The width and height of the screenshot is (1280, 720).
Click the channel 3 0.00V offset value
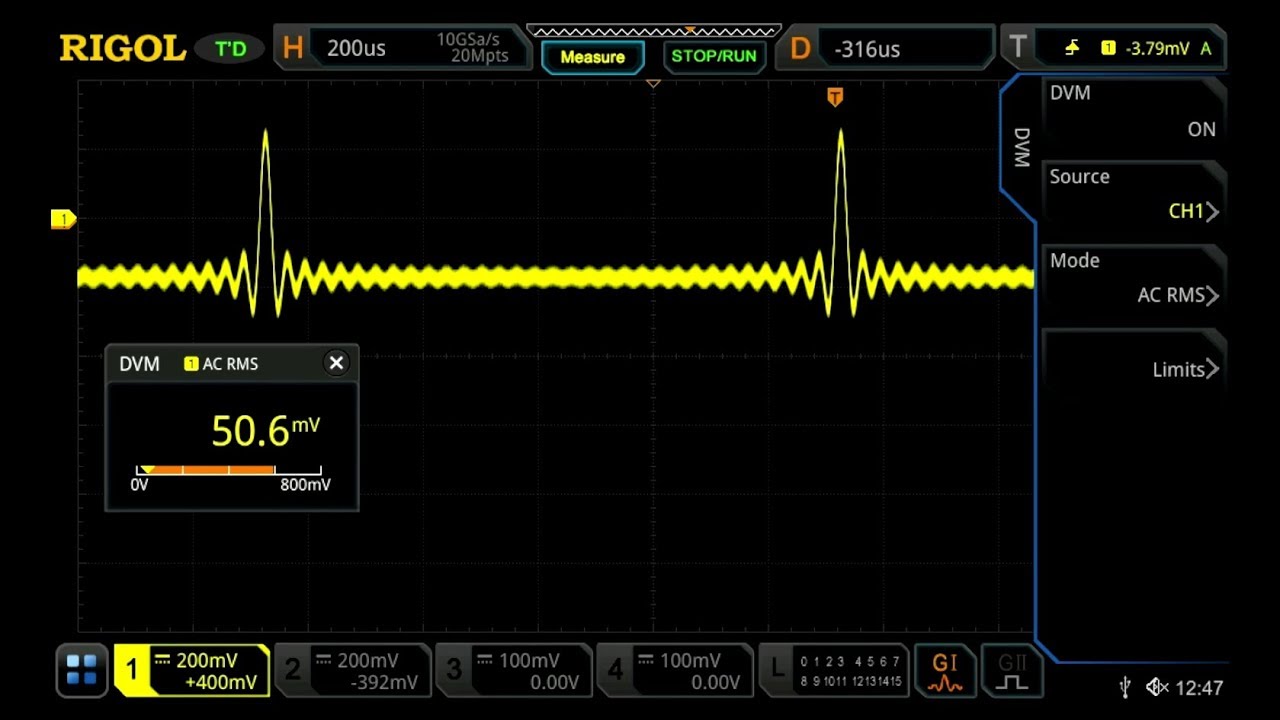click(x=554, y=683)
